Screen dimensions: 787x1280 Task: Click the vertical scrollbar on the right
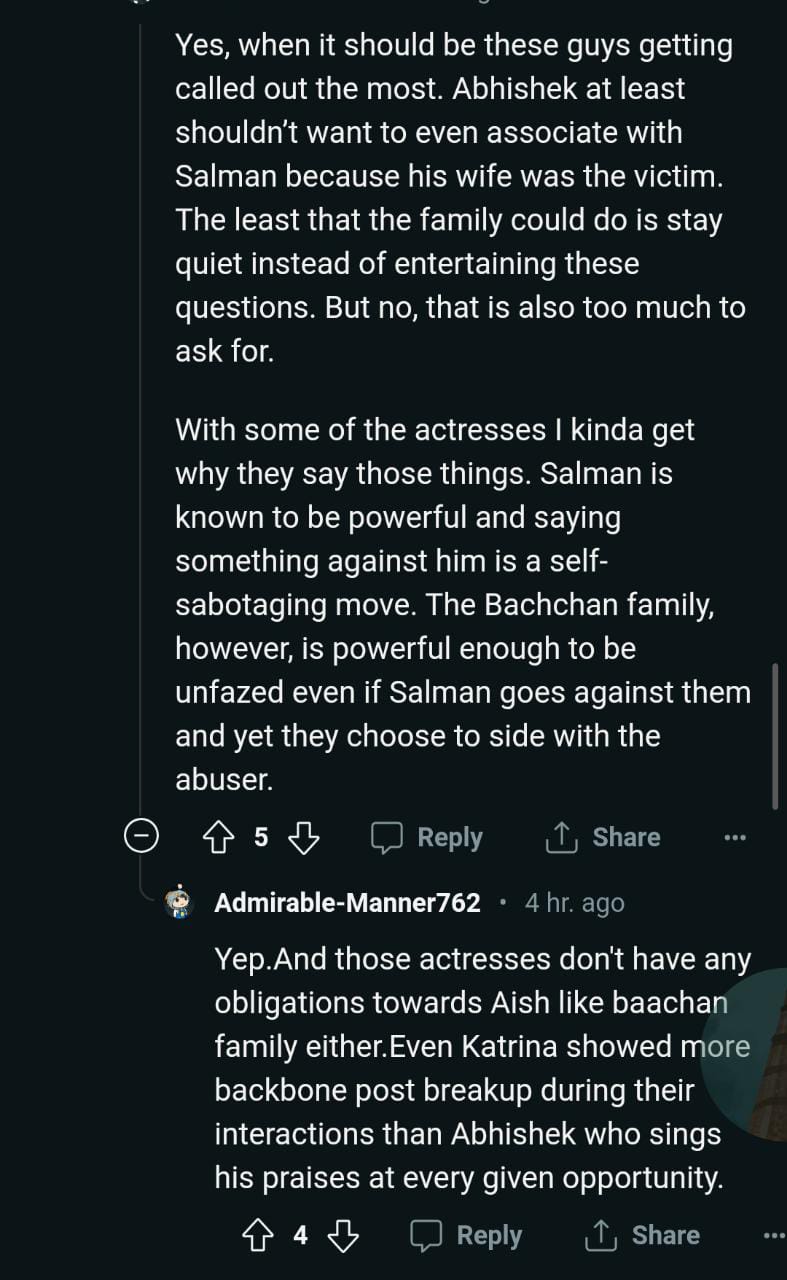click(x=776, y=735)
